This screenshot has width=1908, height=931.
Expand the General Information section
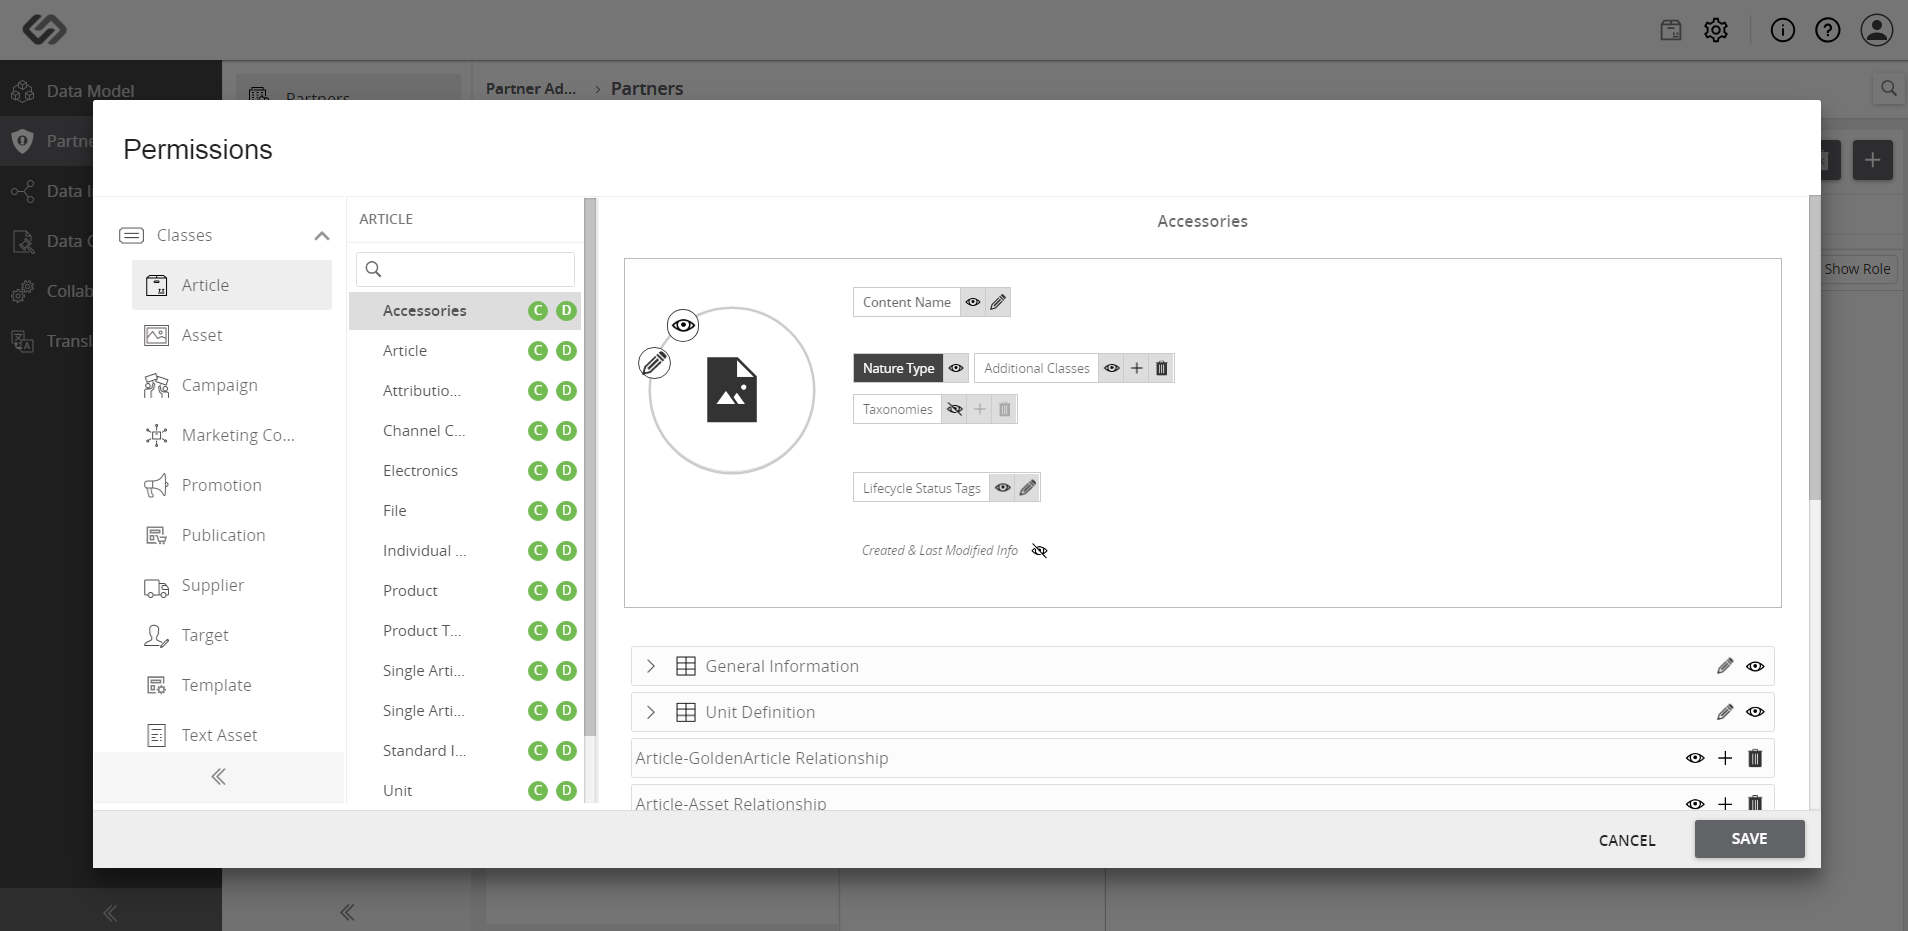(x=651, y=666)
